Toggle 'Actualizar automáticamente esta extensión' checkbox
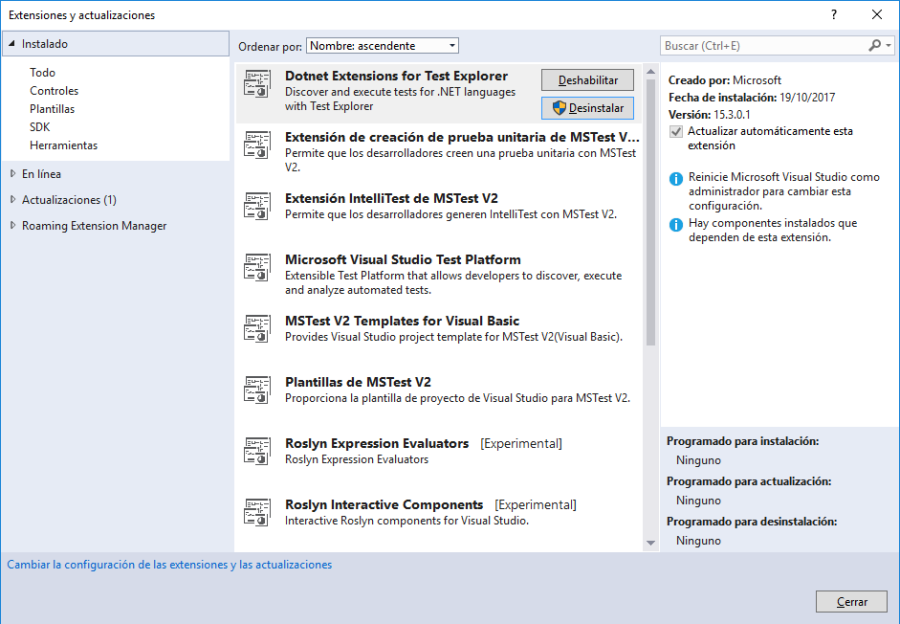 (x=677, y=131)
